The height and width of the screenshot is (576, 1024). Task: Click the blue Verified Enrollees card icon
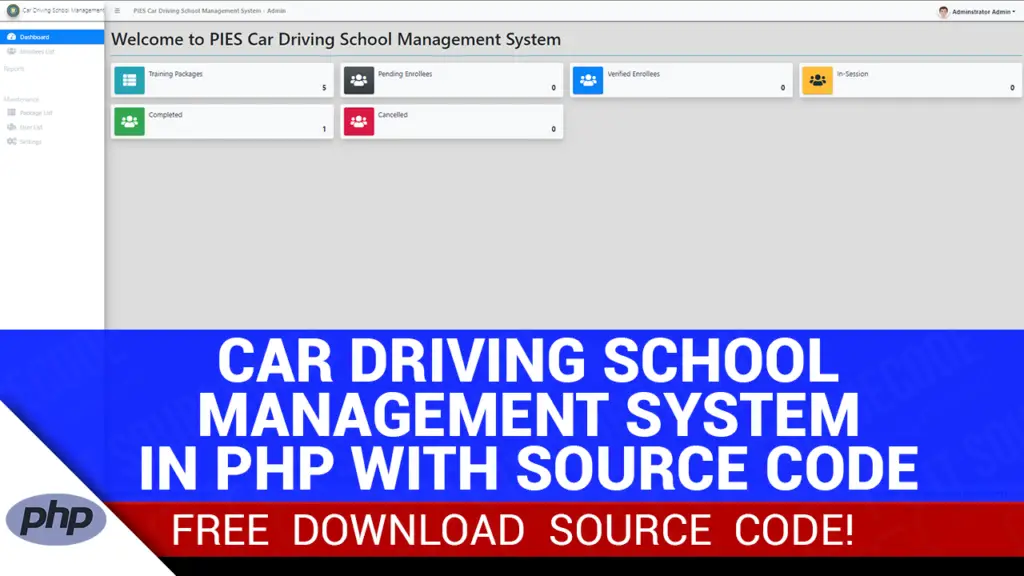588,79
